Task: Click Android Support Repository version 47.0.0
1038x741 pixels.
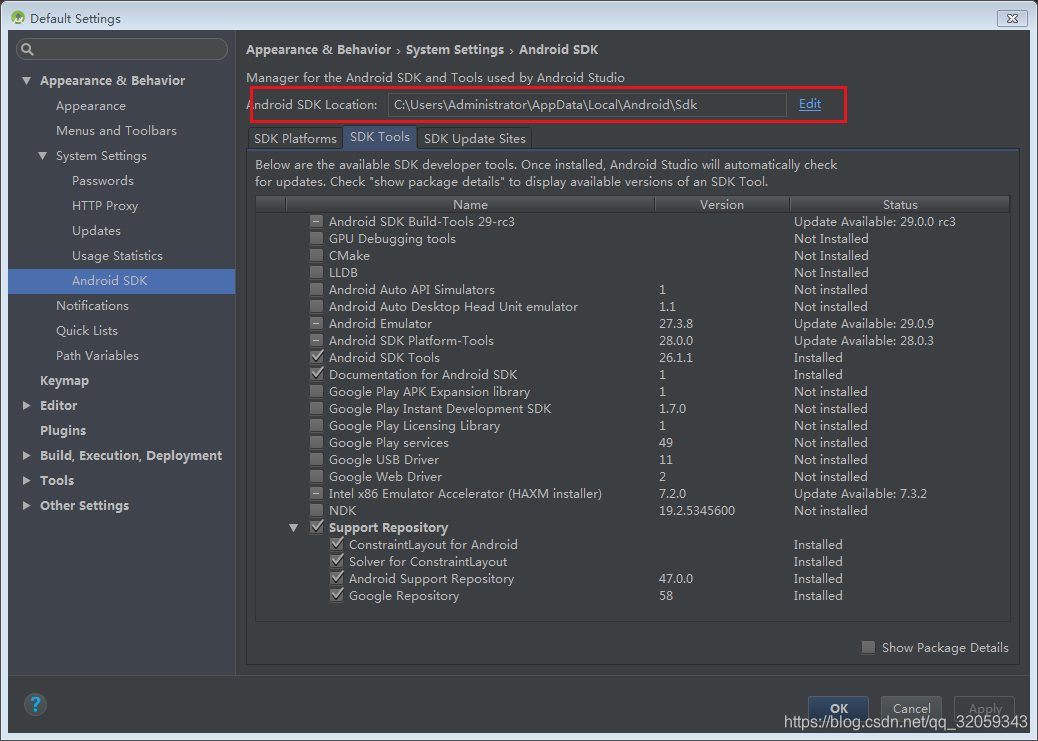Action: (676, 579)
